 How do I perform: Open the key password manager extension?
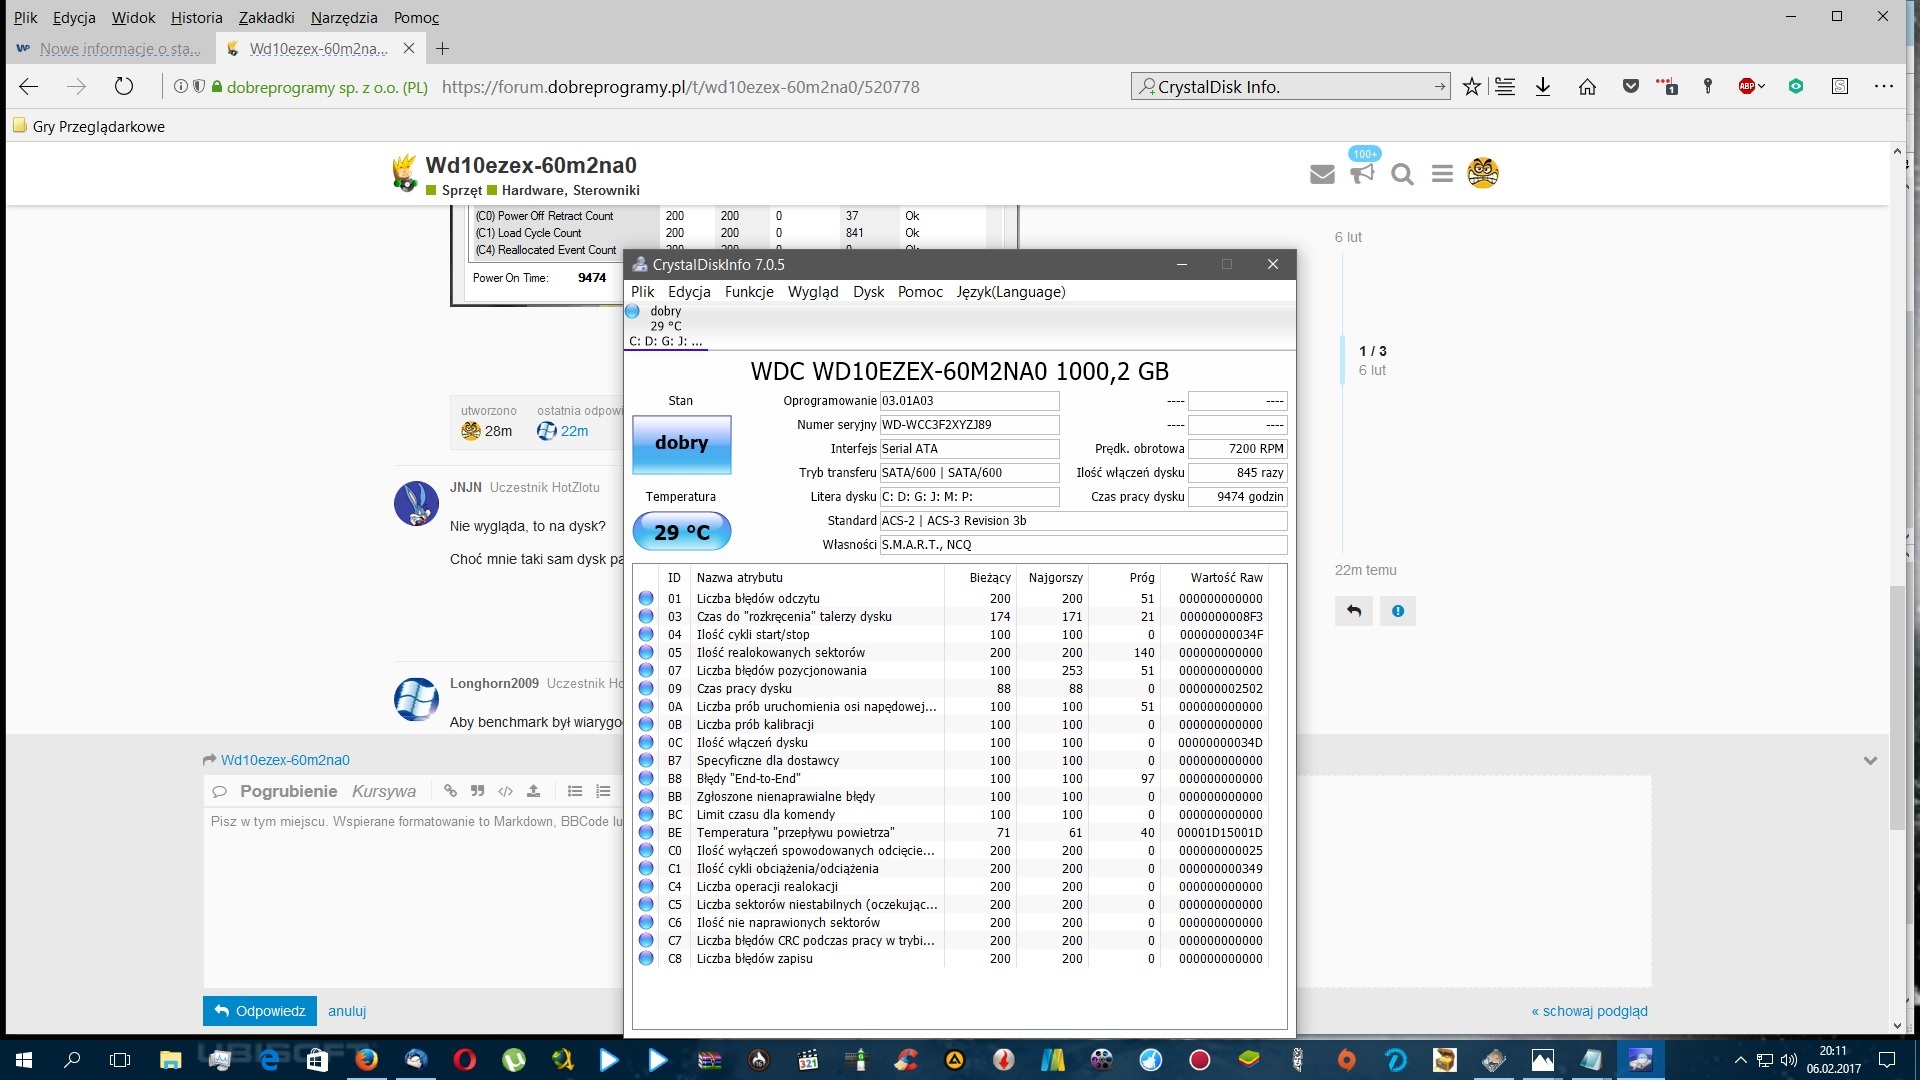(x=1708, y=87)
